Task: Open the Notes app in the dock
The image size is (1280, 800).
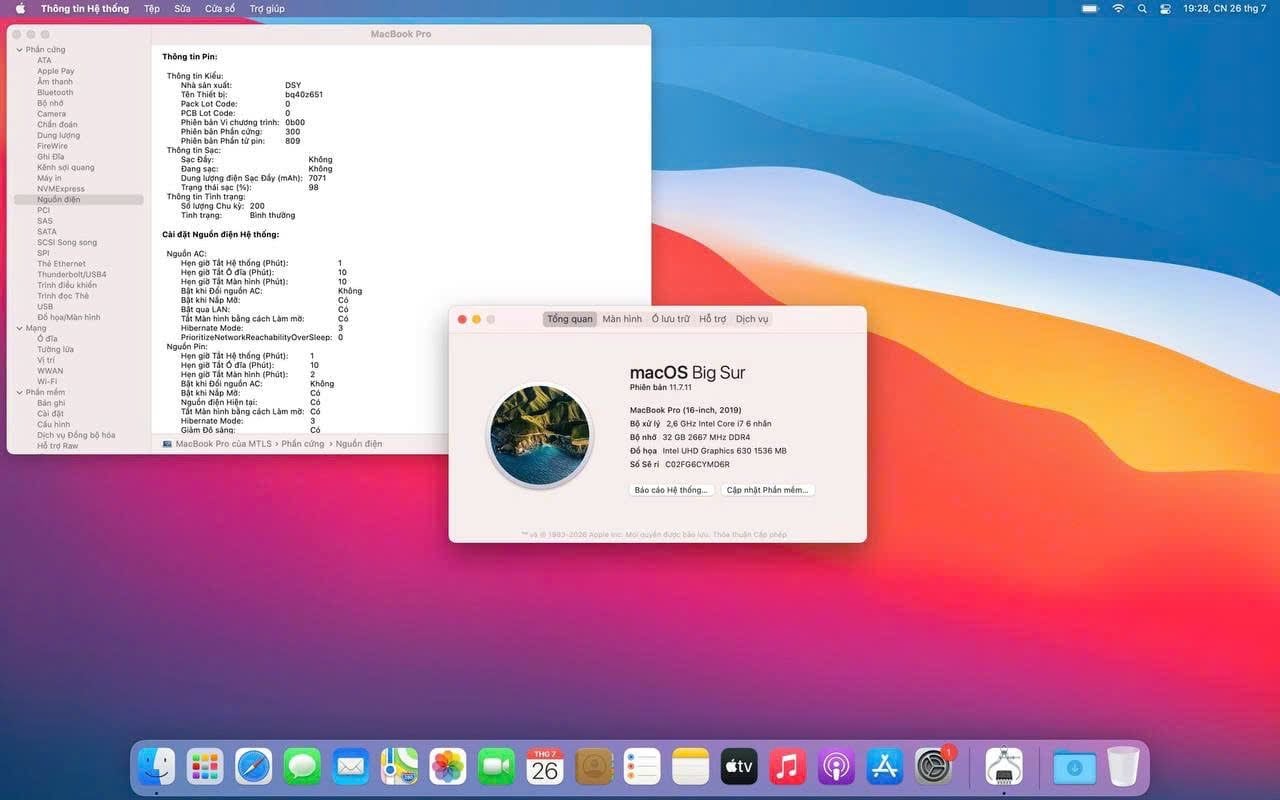Action: point(691,767)
